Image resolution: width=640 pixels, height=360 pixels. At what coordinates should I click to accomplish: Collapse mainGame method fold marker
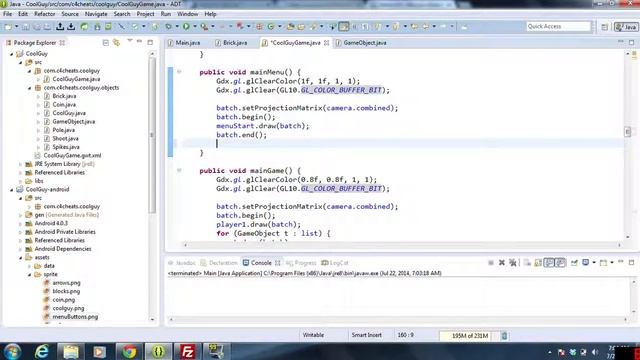[179, 170]
